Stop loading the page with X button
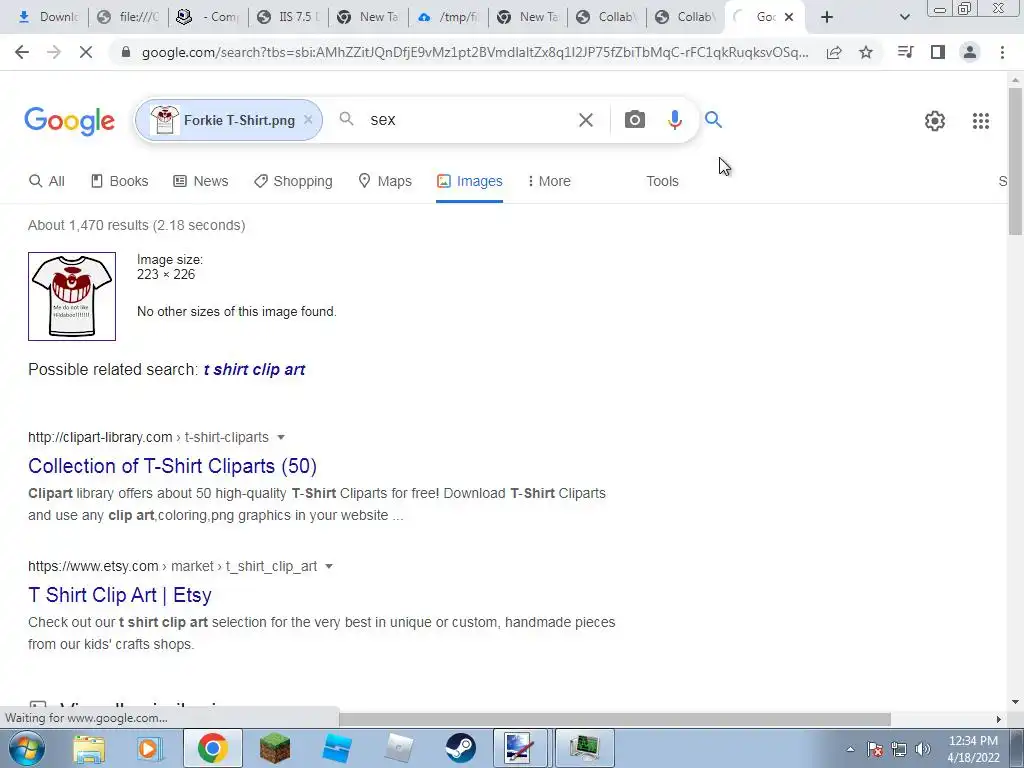1024x768 pixels. 86,52
